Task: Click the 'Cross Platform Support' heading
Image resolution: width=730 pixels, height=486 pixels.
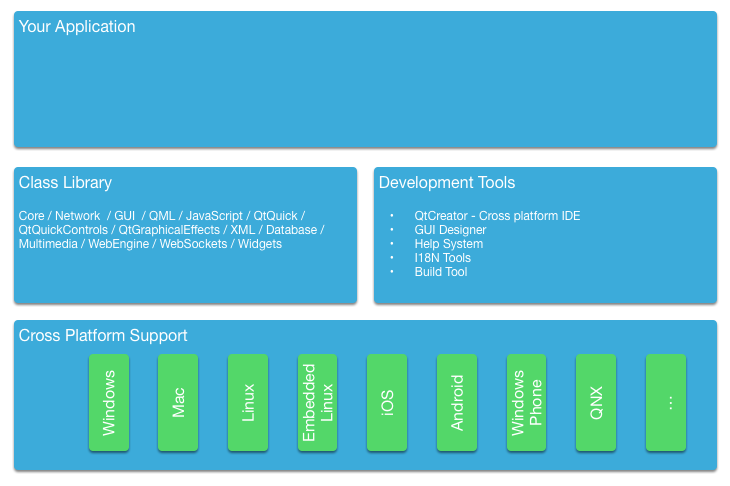Action: [x=103, y=336]
